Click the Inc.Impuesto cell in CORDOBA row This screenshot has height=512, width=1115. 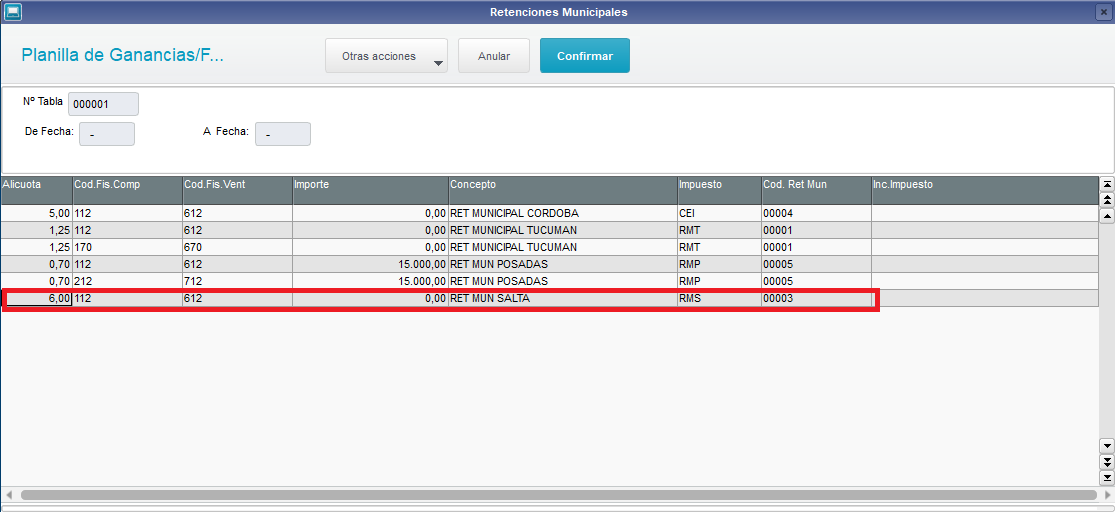[x=985, y=213]
